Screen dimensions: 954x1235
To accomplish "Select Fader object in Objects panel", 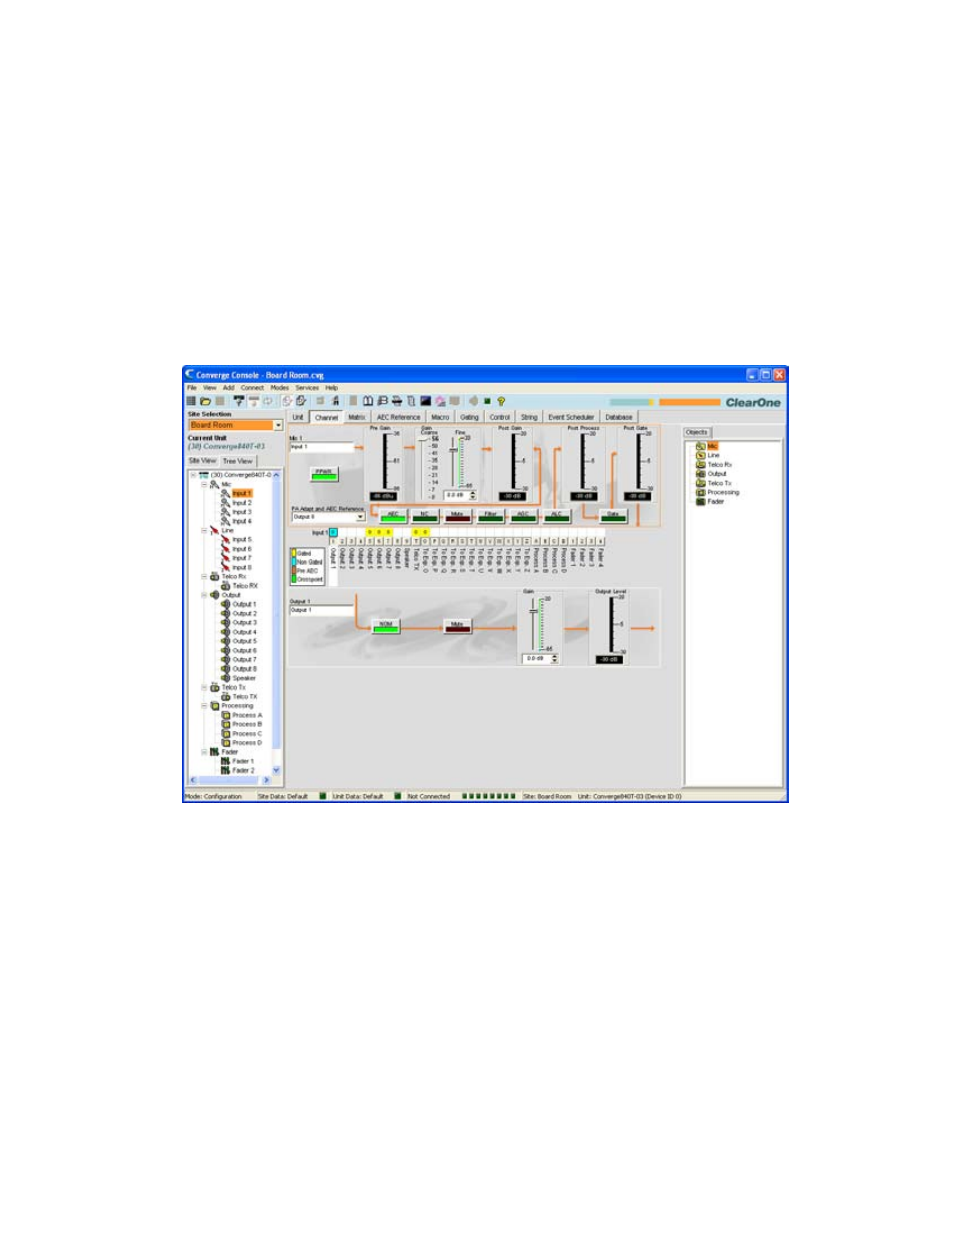I will coord(710,501).
